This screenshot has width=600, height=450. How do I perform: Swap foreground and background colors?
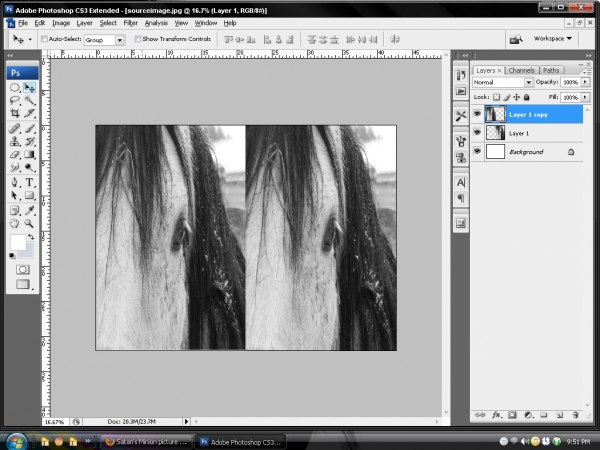[31, 237]
